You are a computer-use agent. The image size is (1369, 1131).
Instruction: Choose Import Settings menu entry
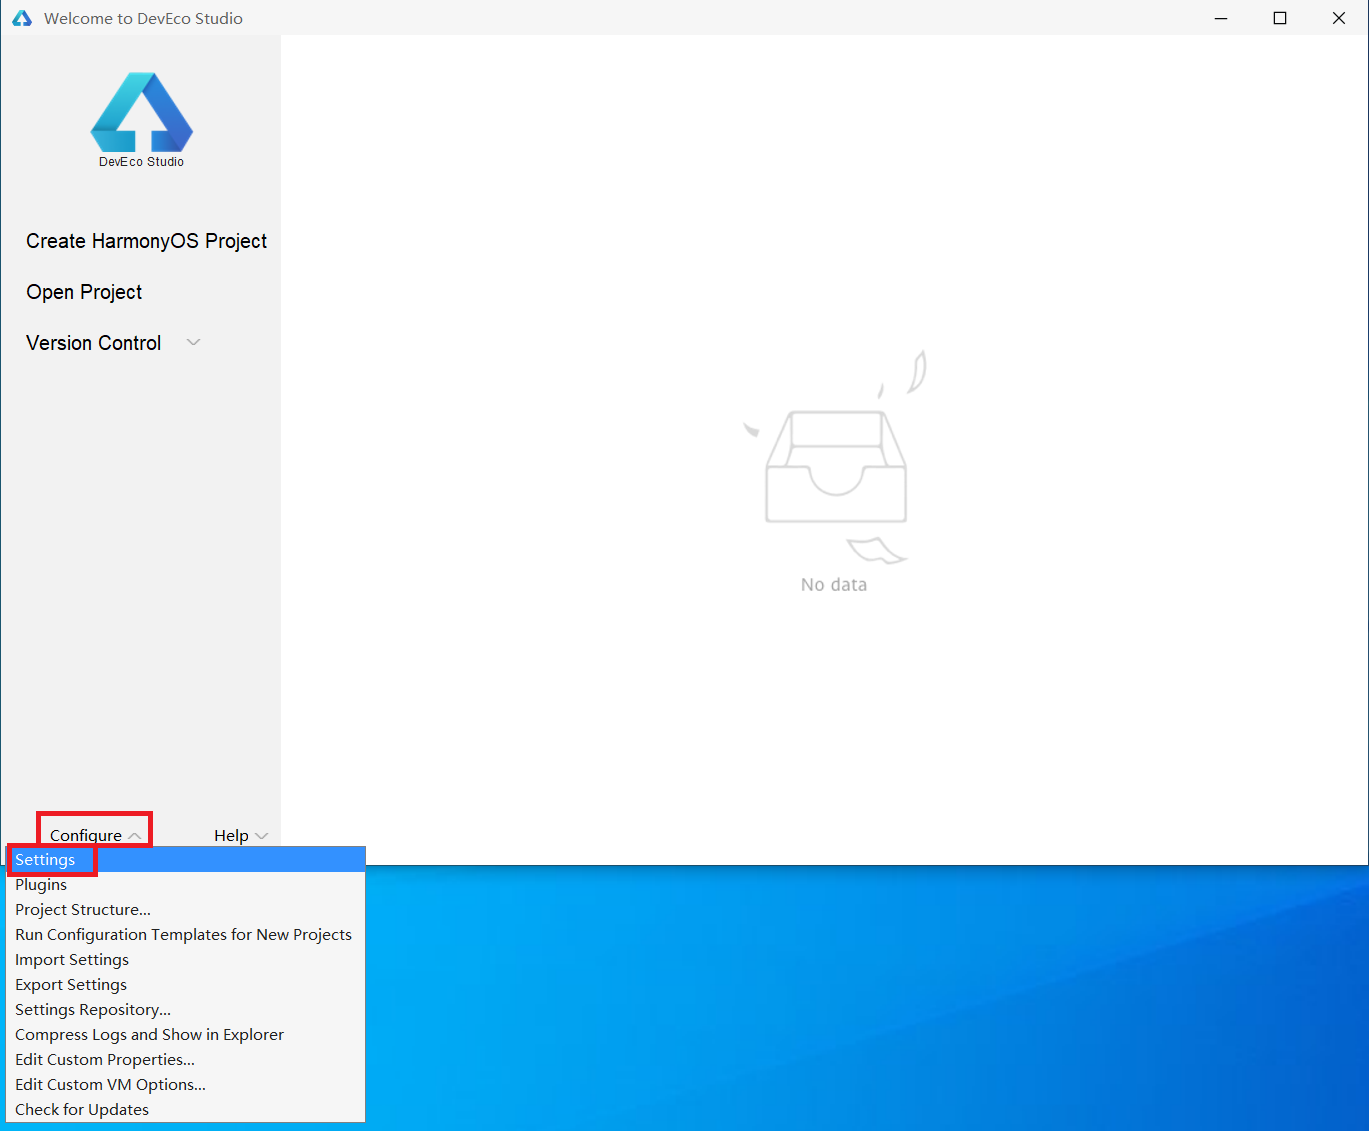click(186, 960)
